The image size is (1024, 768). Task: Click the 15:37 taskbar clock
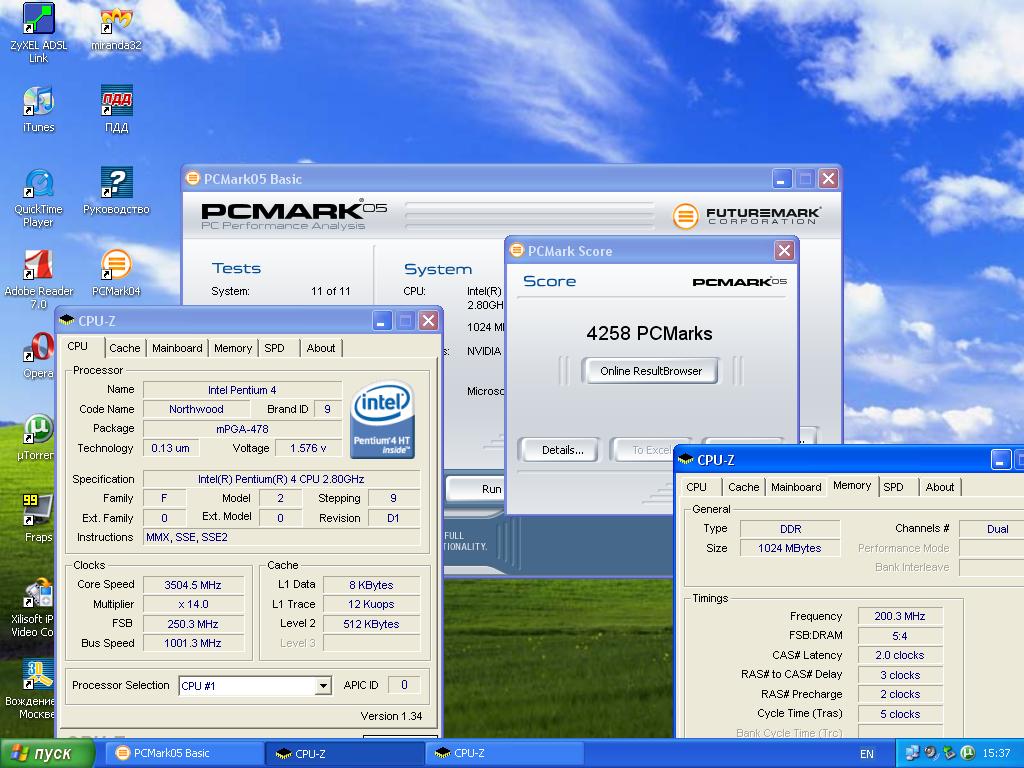click(995, 754)
